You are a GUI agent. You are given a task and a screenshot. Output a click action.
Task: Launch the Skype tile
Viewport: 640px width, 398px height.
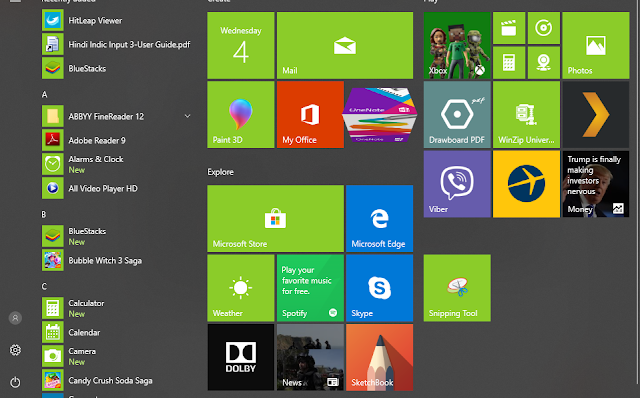pos(380,288)
